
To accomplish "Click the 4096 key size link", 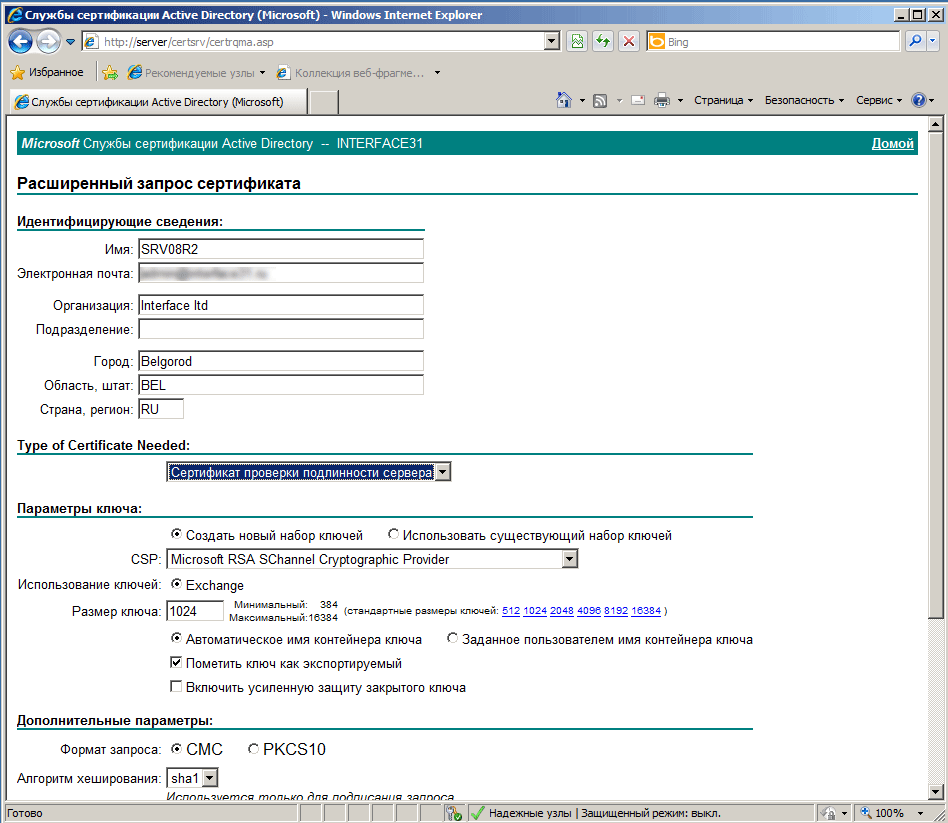I will [589, 611].
